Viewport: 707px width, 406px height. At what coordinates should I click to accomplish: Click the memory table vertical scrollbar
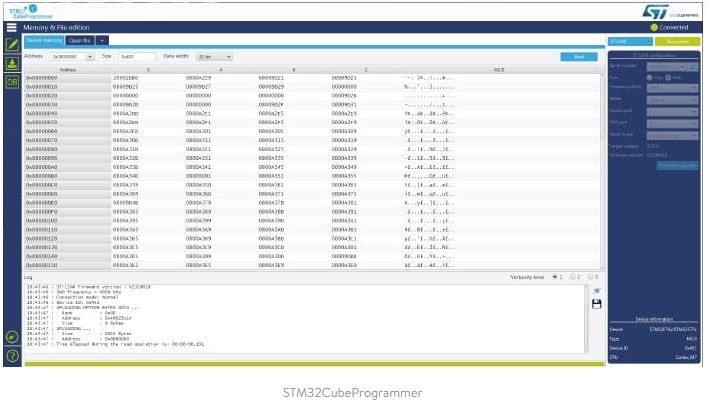coord(602,171)
